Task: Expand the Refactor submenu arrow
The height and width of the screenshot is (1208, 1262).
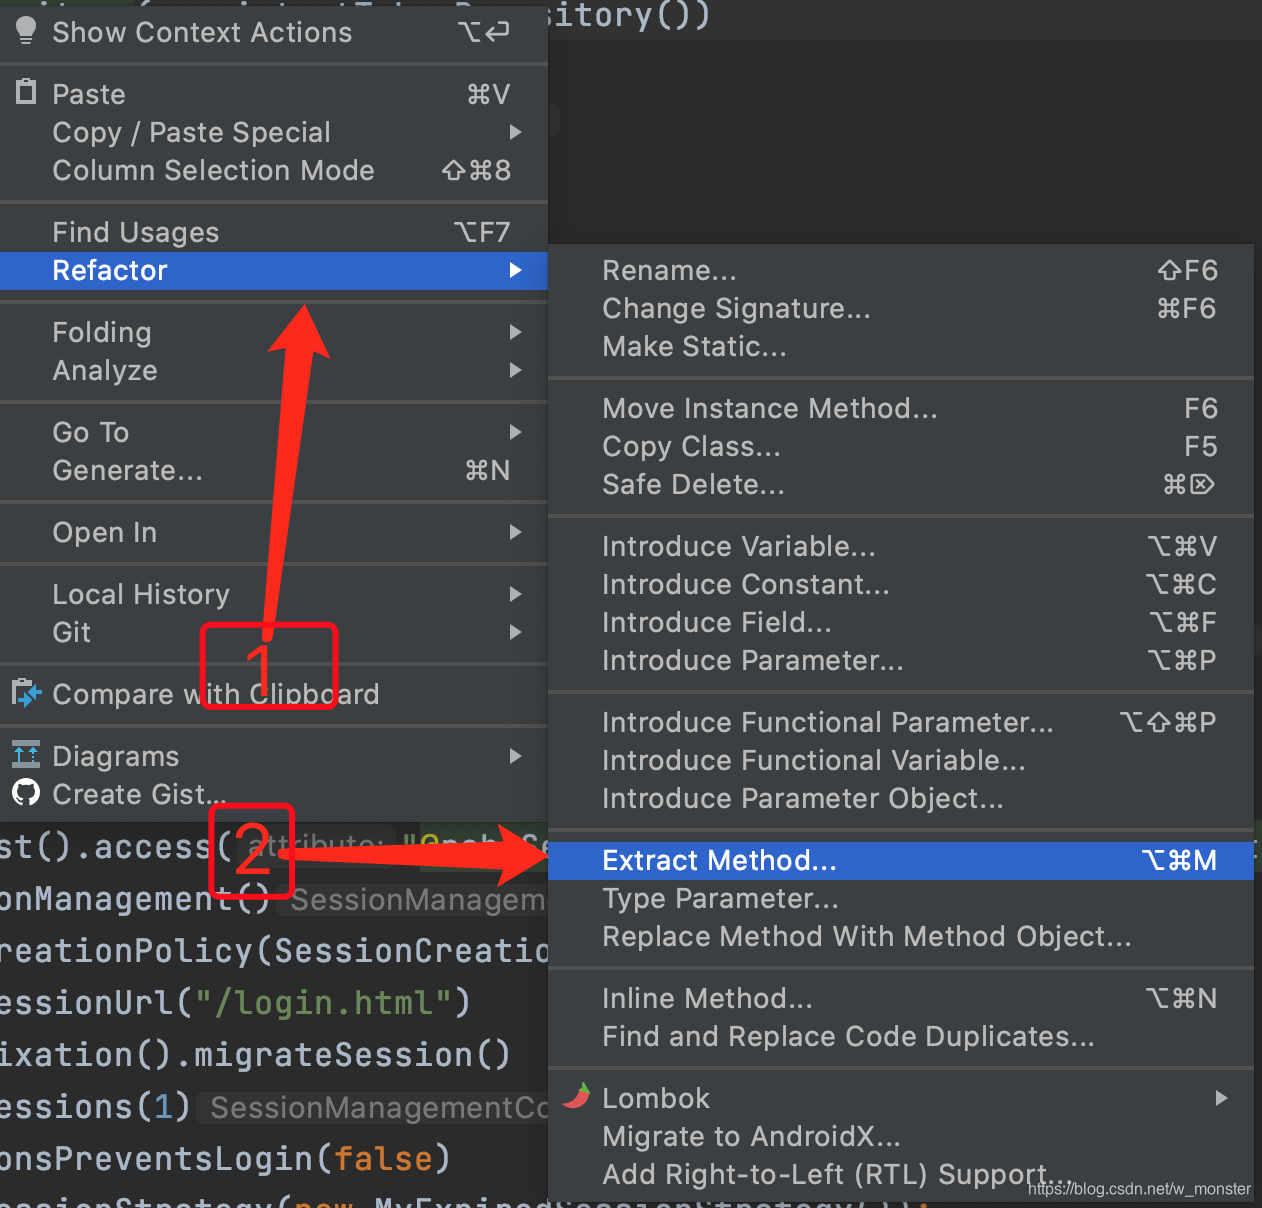Action: tap(515, 270)
